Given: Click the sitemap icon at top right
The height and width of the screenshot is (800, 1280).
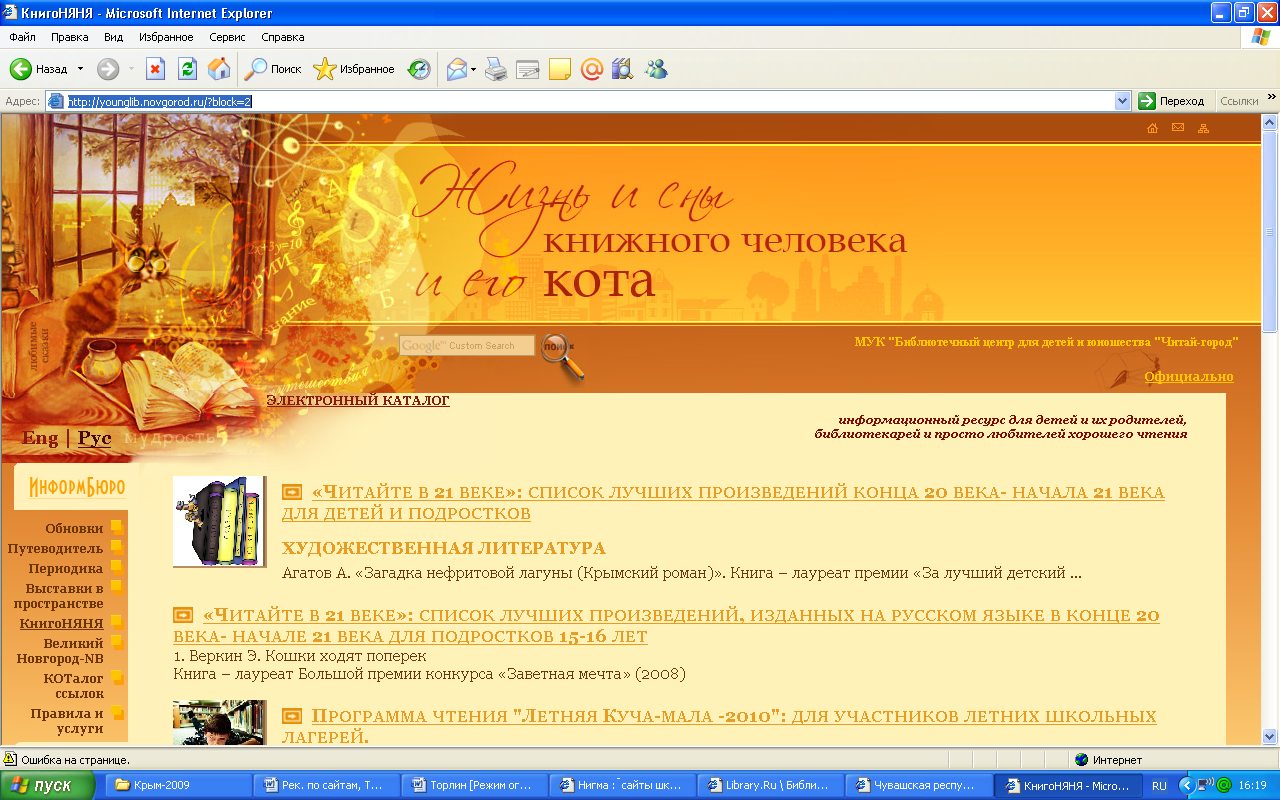Looking at the screenshot, I should [1203, 128].
